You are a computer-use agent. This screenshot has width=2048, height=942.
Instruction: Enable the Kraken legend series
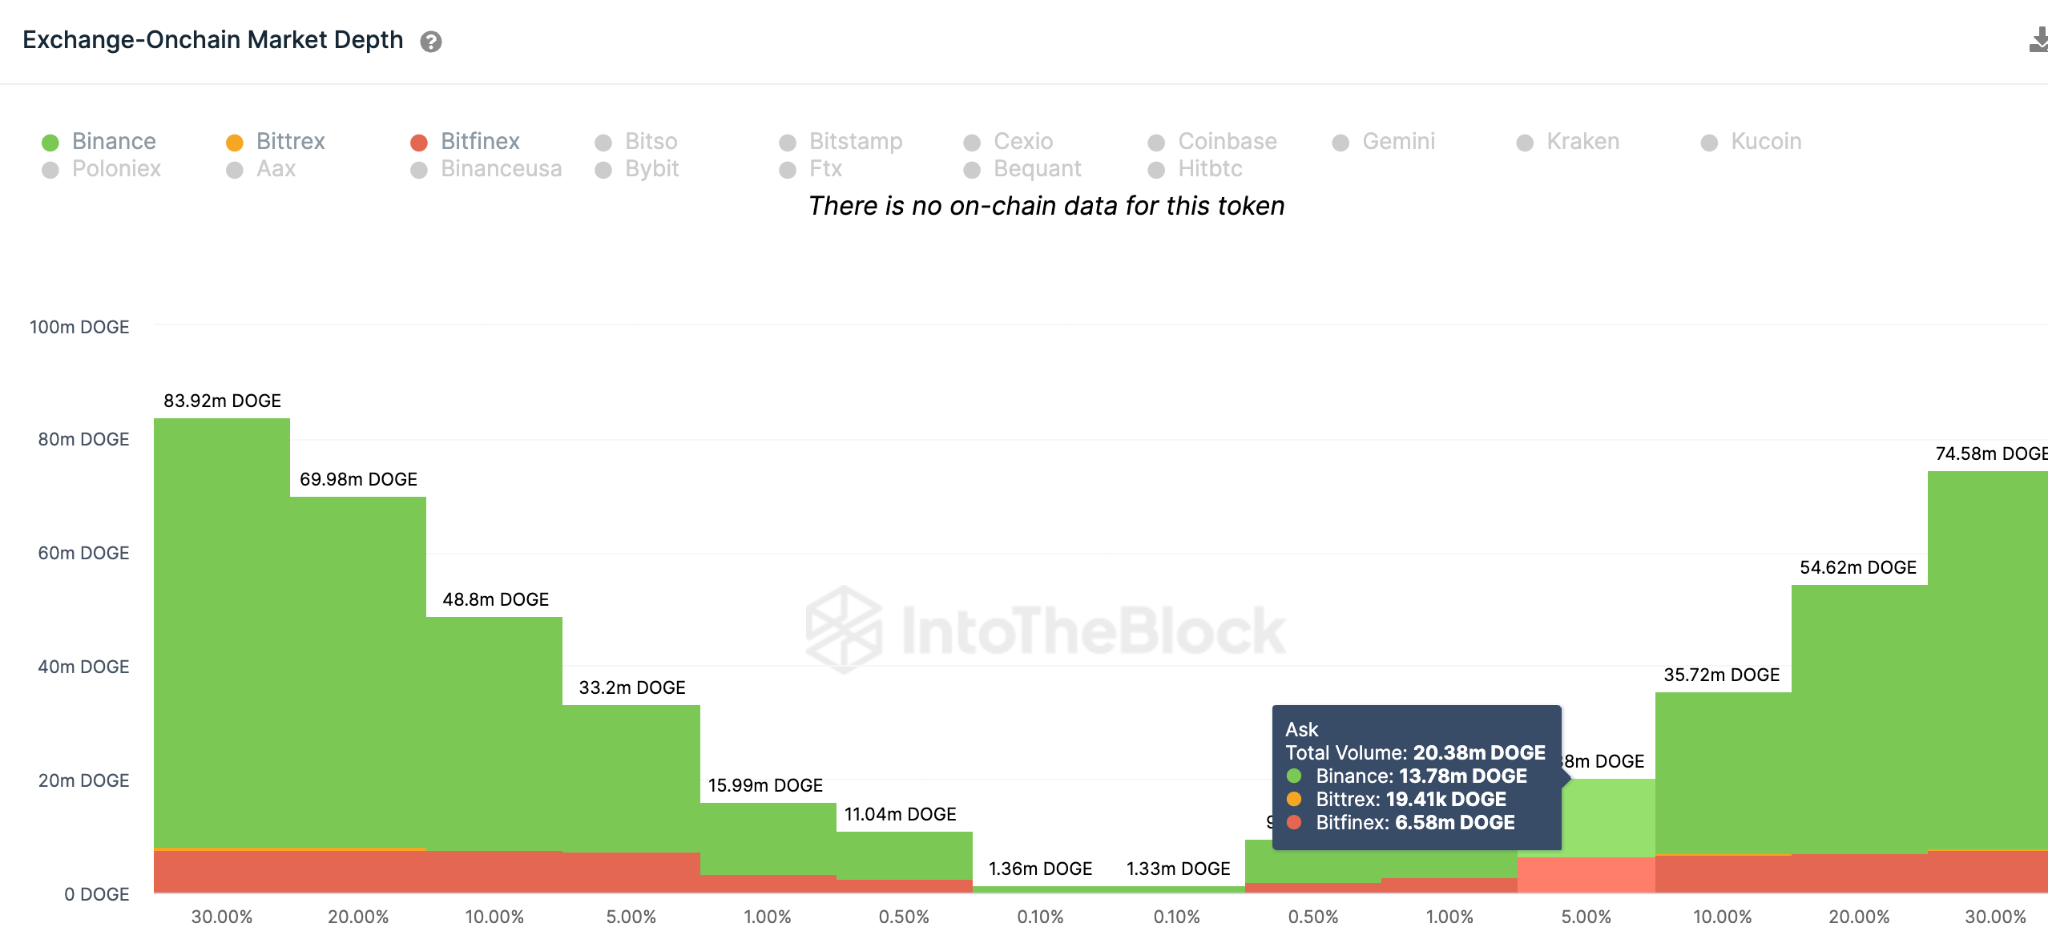[x=1569, y=142]
